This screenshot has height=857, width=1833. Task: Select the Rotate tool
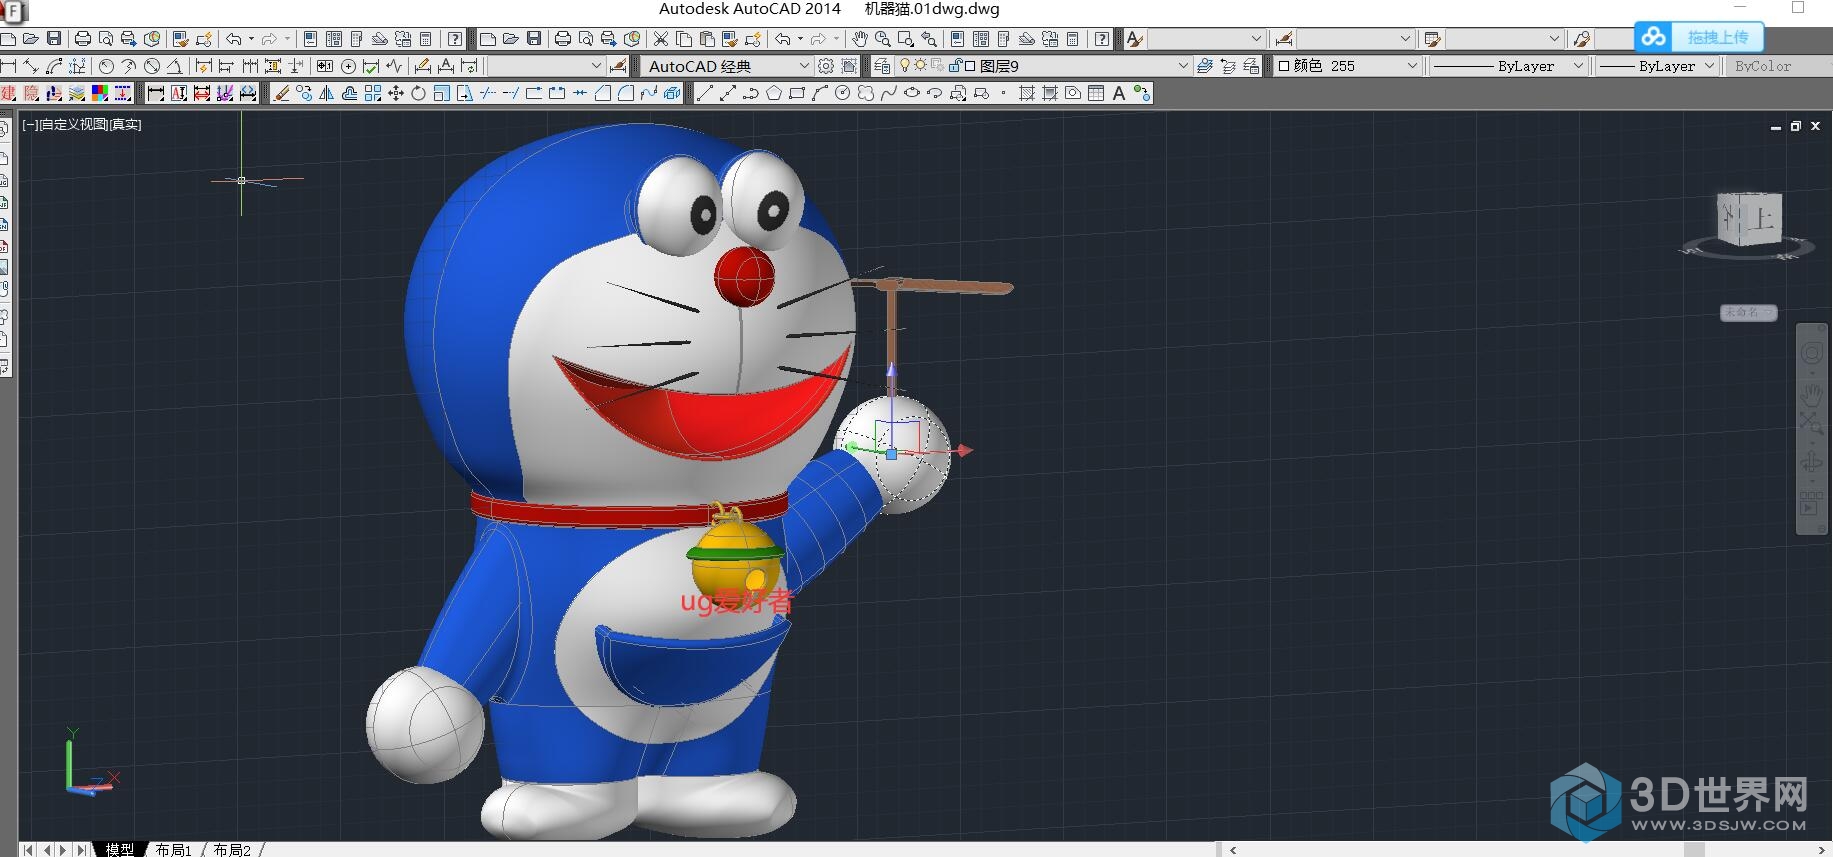pos(418,93)
